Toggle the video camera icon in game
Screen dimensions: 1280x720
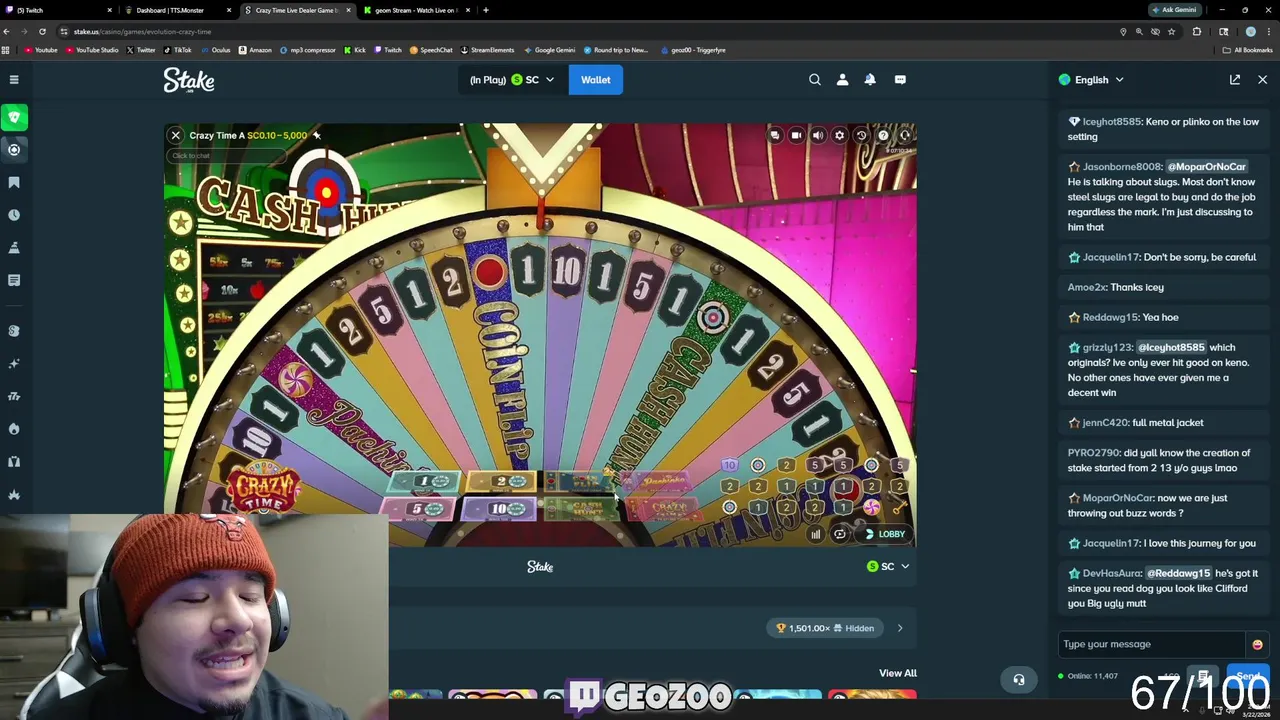tap(796, 135)
